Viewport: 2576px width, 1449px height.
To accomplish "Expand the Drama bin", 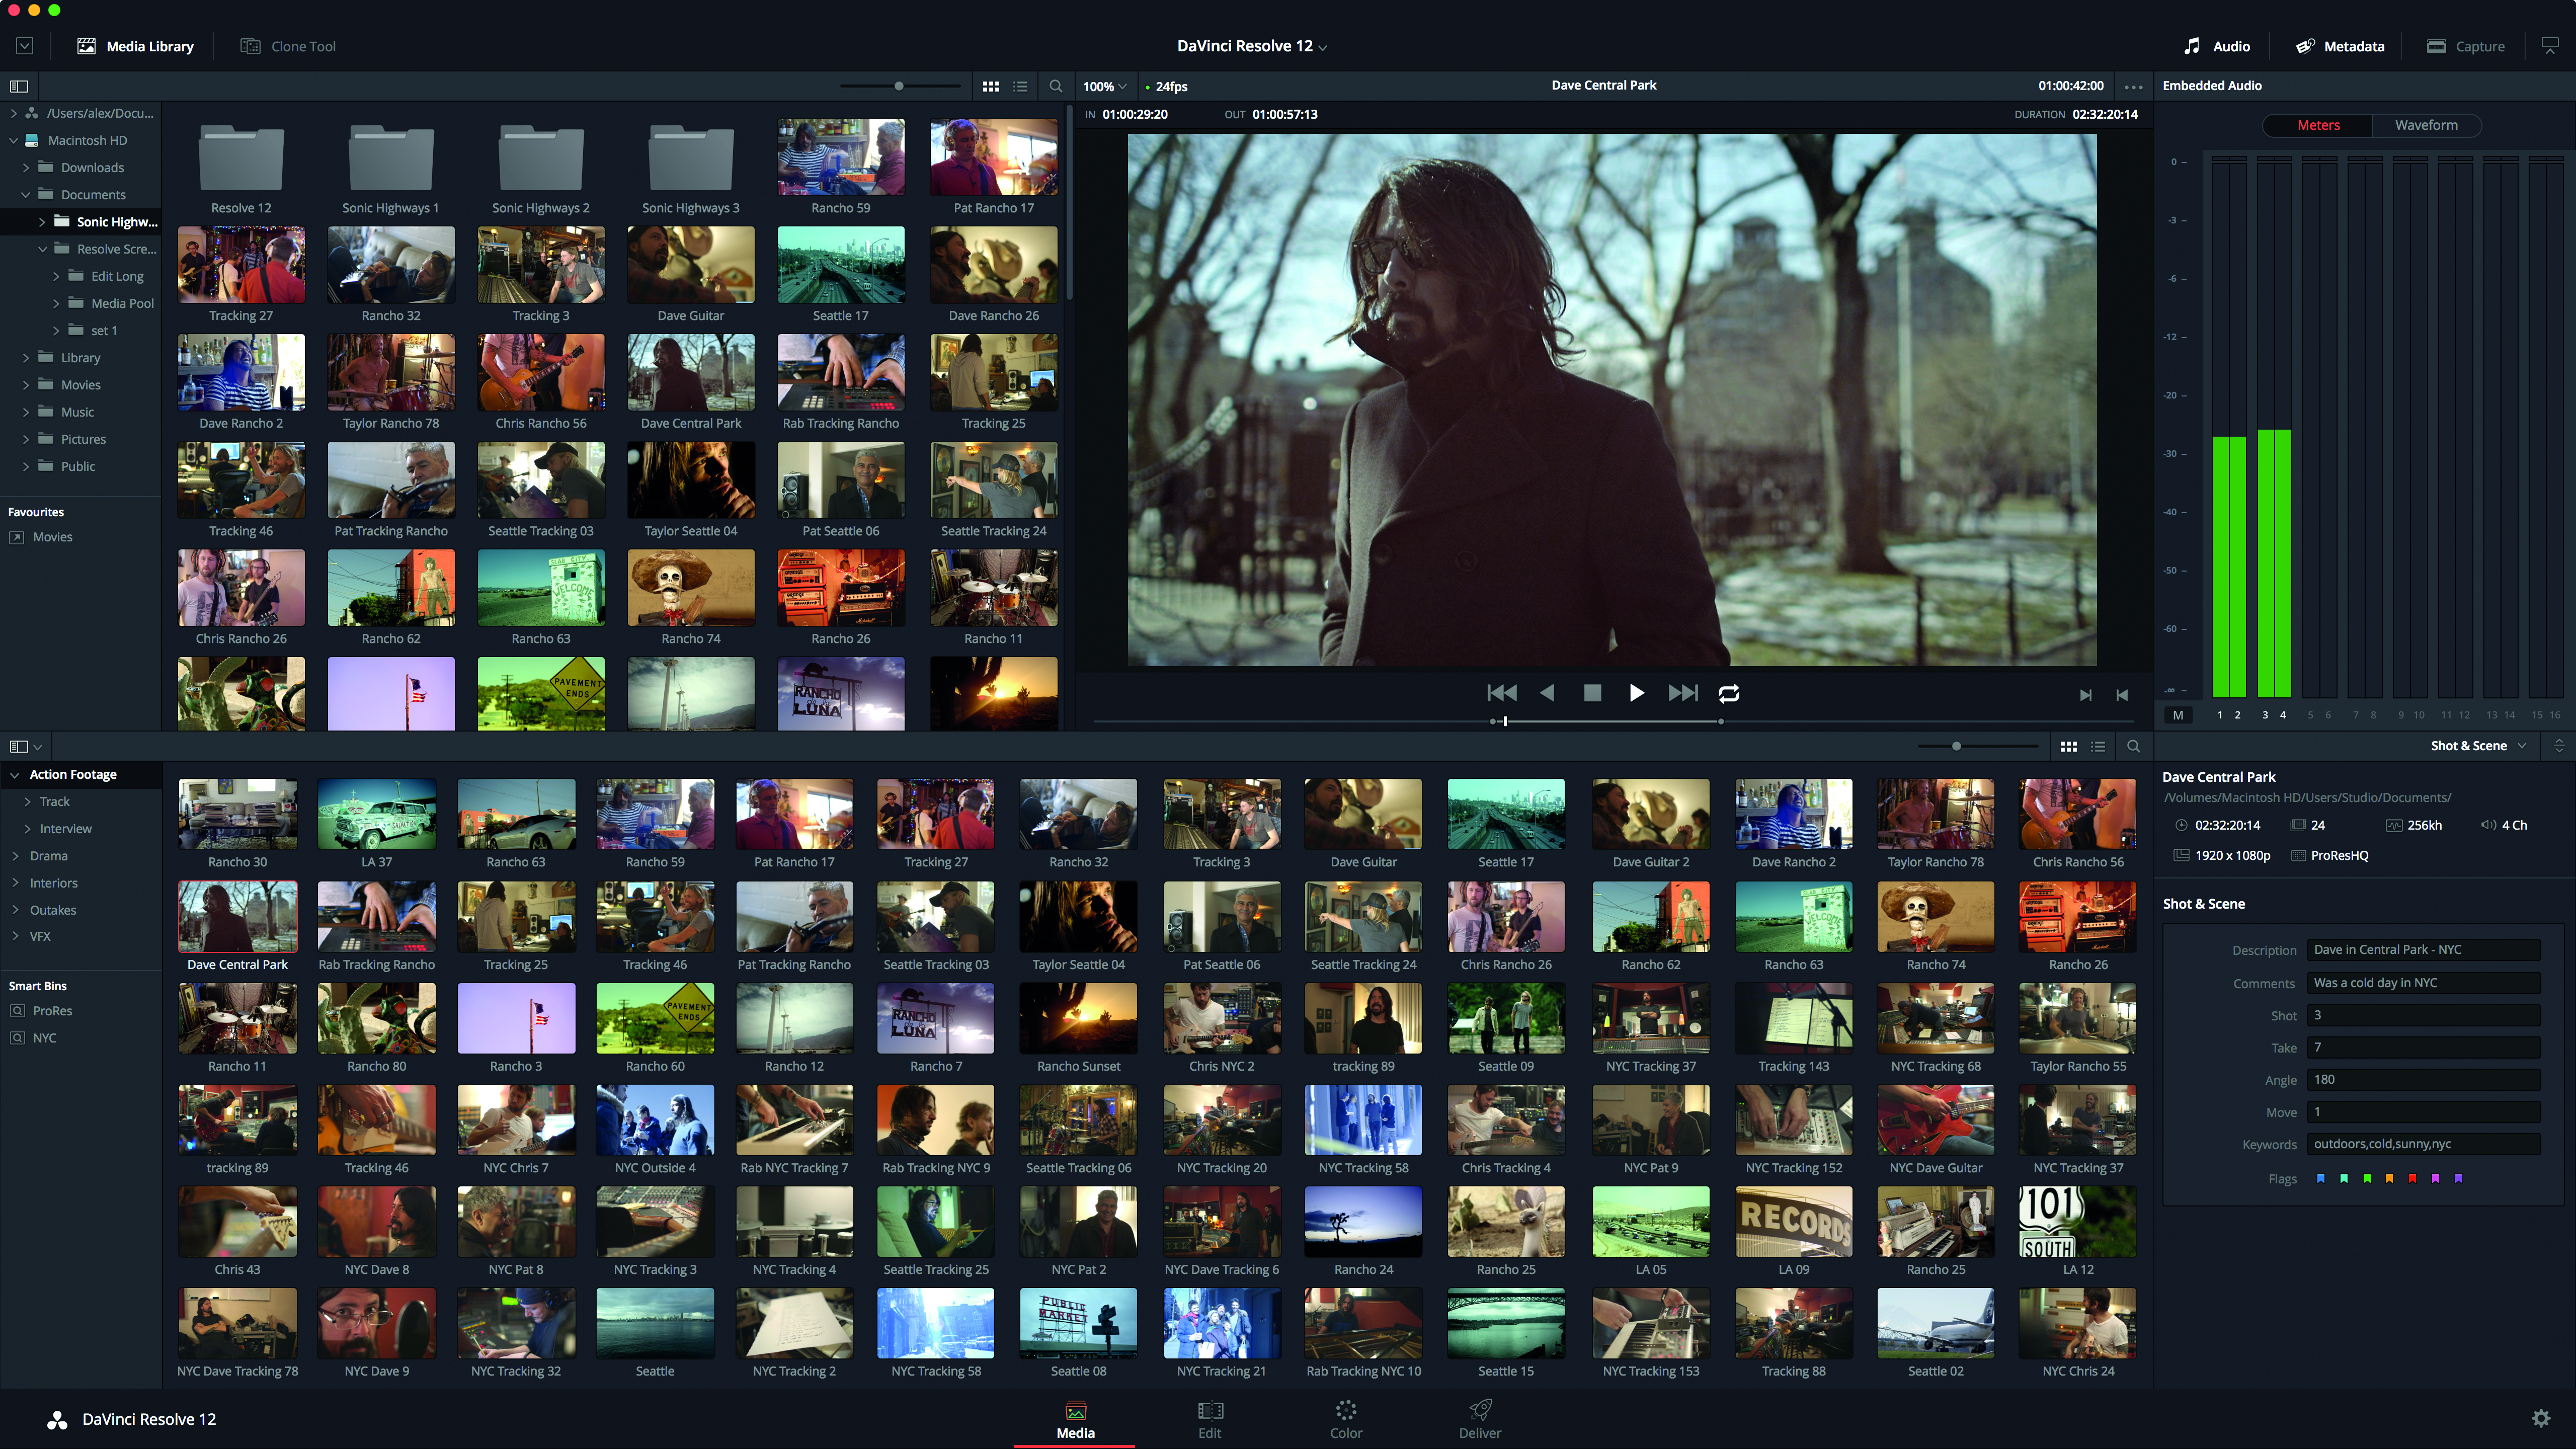I will [16, 856].
